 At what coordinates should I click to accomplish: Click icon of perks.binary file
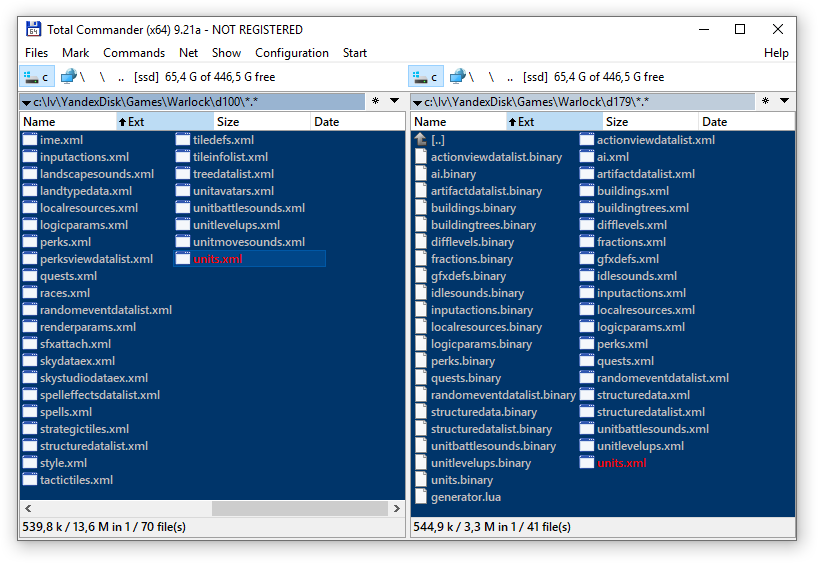421,361
